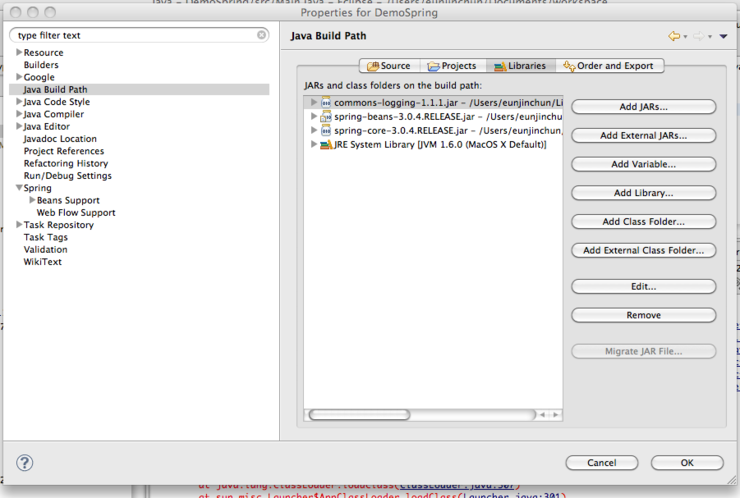
Task: Click the back navigation arrow icon
Action: tap(674, 36)
